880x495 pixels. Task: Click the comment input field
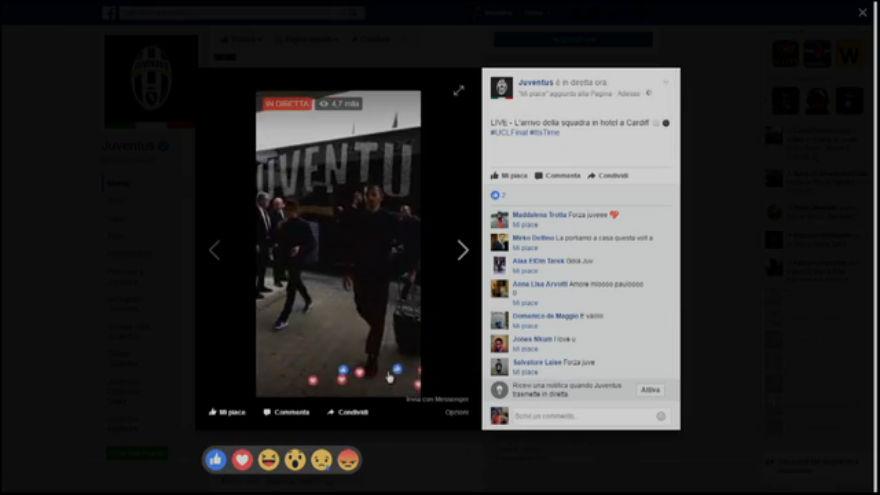pos(580,416)
